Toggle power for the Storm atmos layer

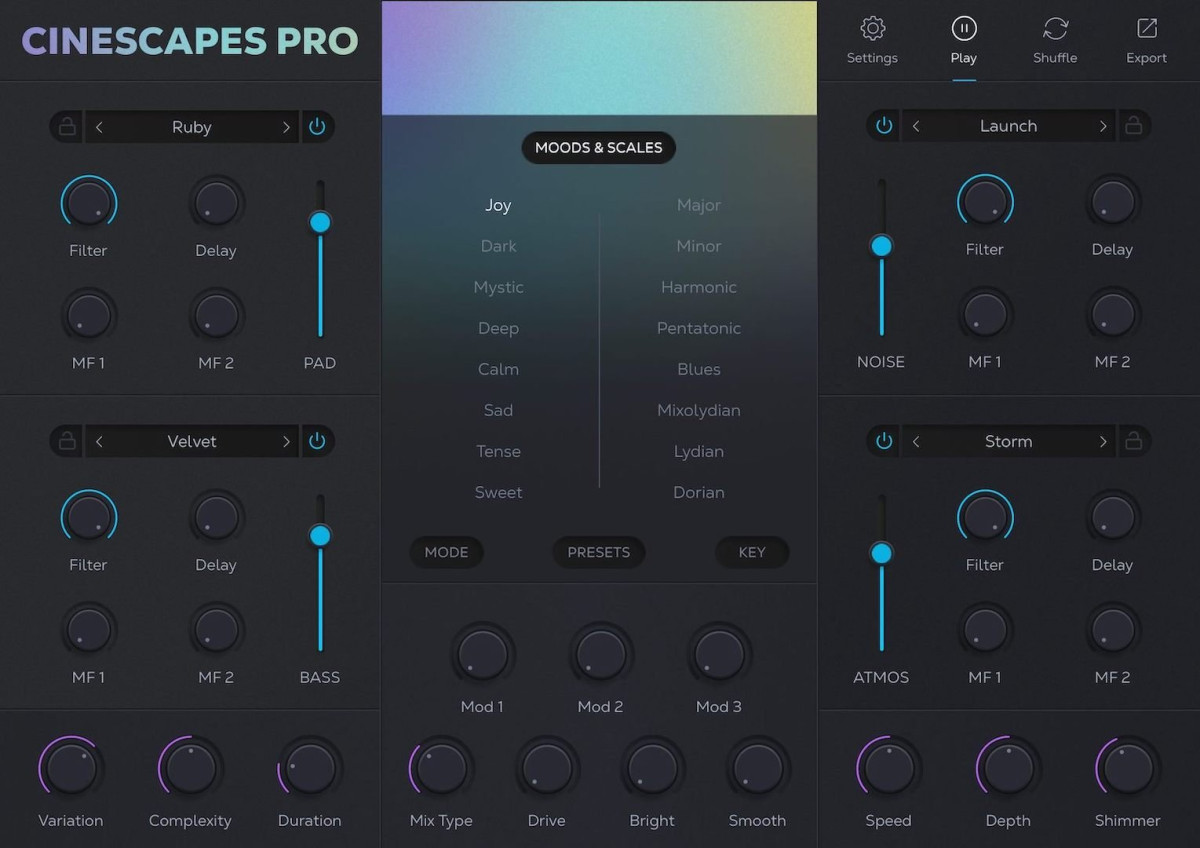pos(884,441)
